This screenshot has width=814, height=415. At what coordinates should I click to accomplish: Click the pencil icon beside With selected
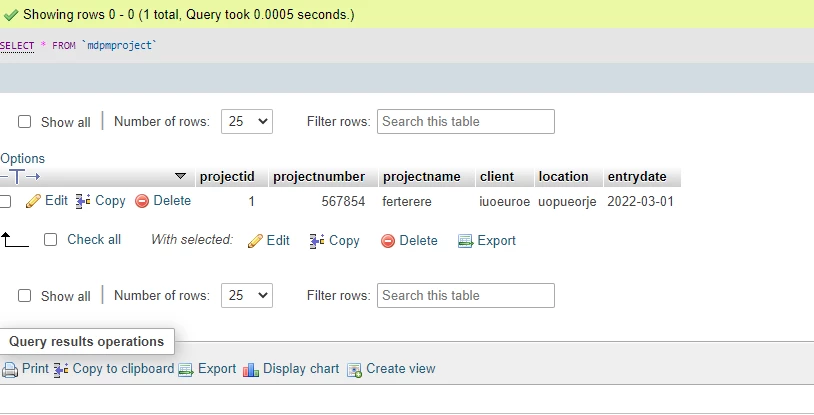click(255, 241)
